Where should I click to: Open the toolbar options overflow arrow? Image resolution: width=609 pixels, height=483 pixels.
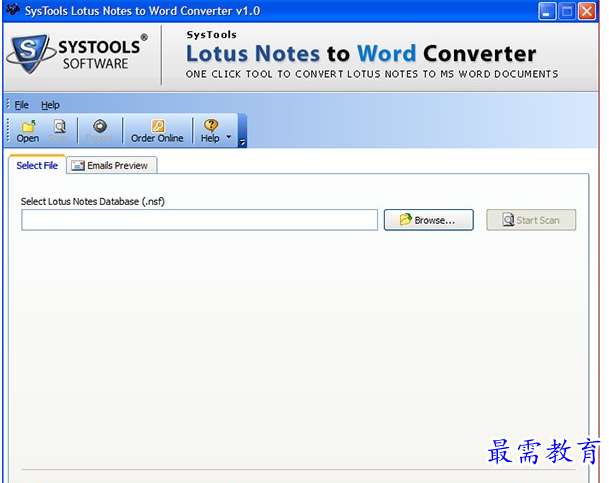[242, 142]
